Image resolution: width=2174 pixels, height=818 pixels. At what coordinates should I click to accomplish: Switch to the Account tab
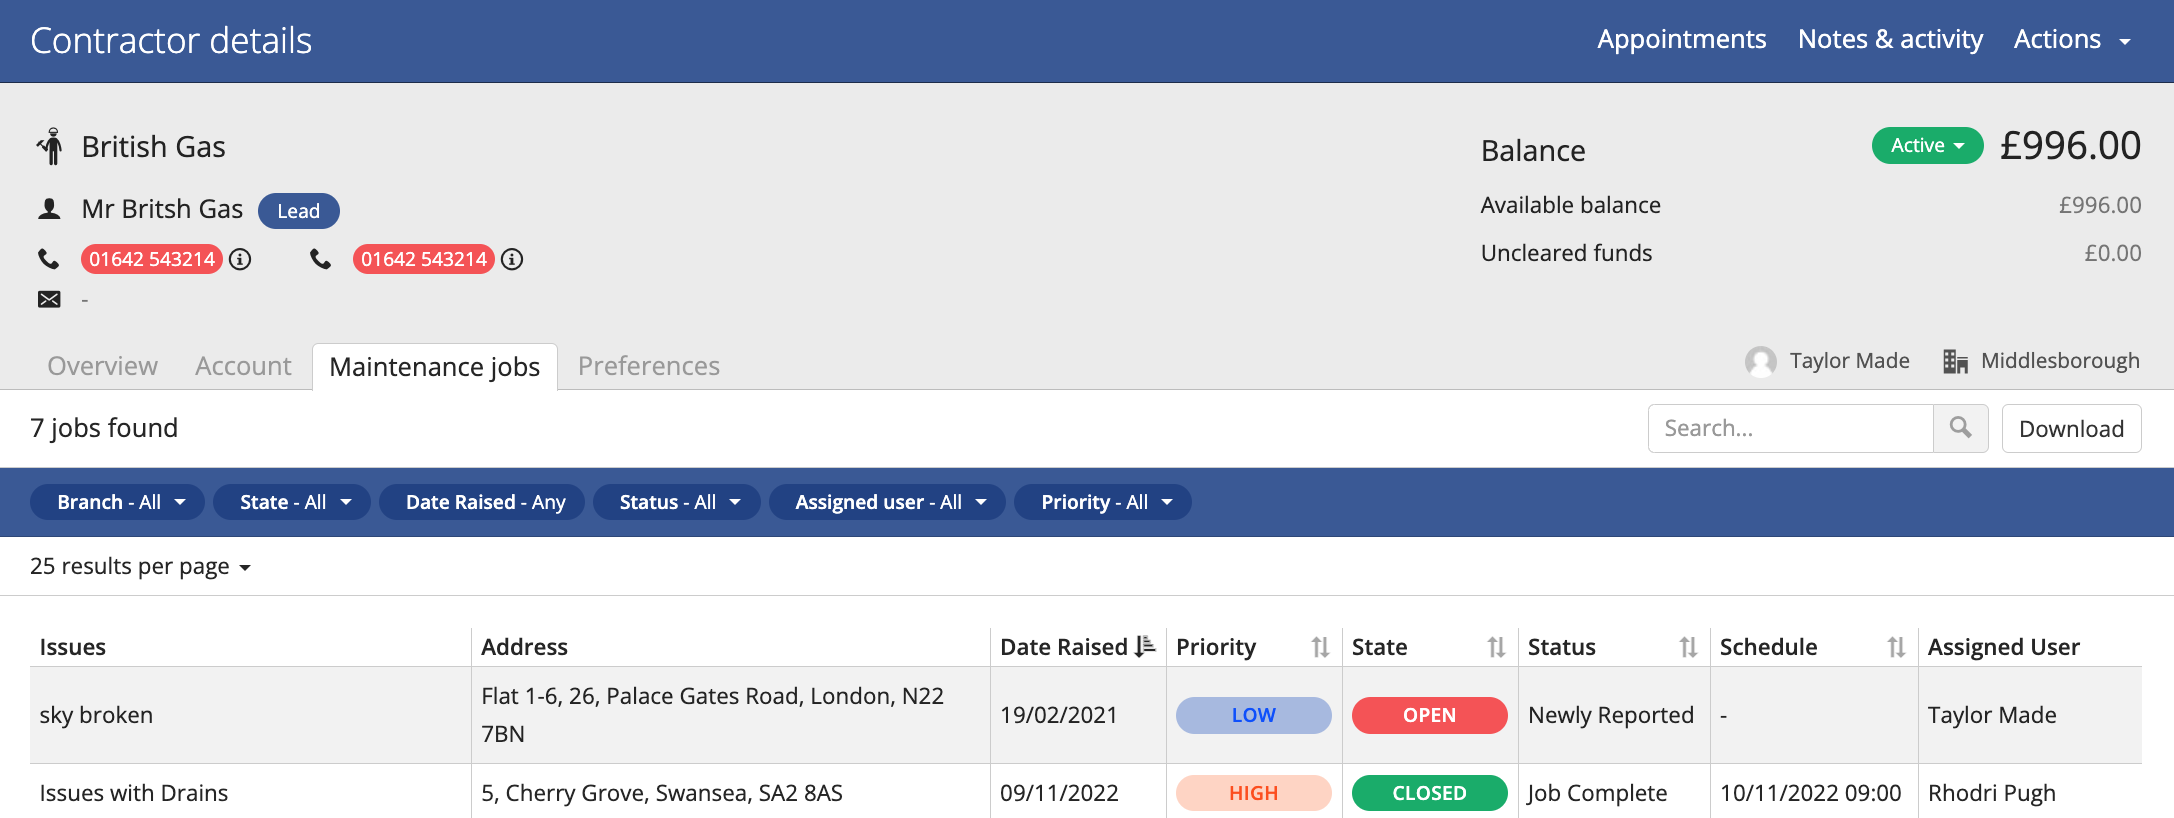[x=243, y=366]
